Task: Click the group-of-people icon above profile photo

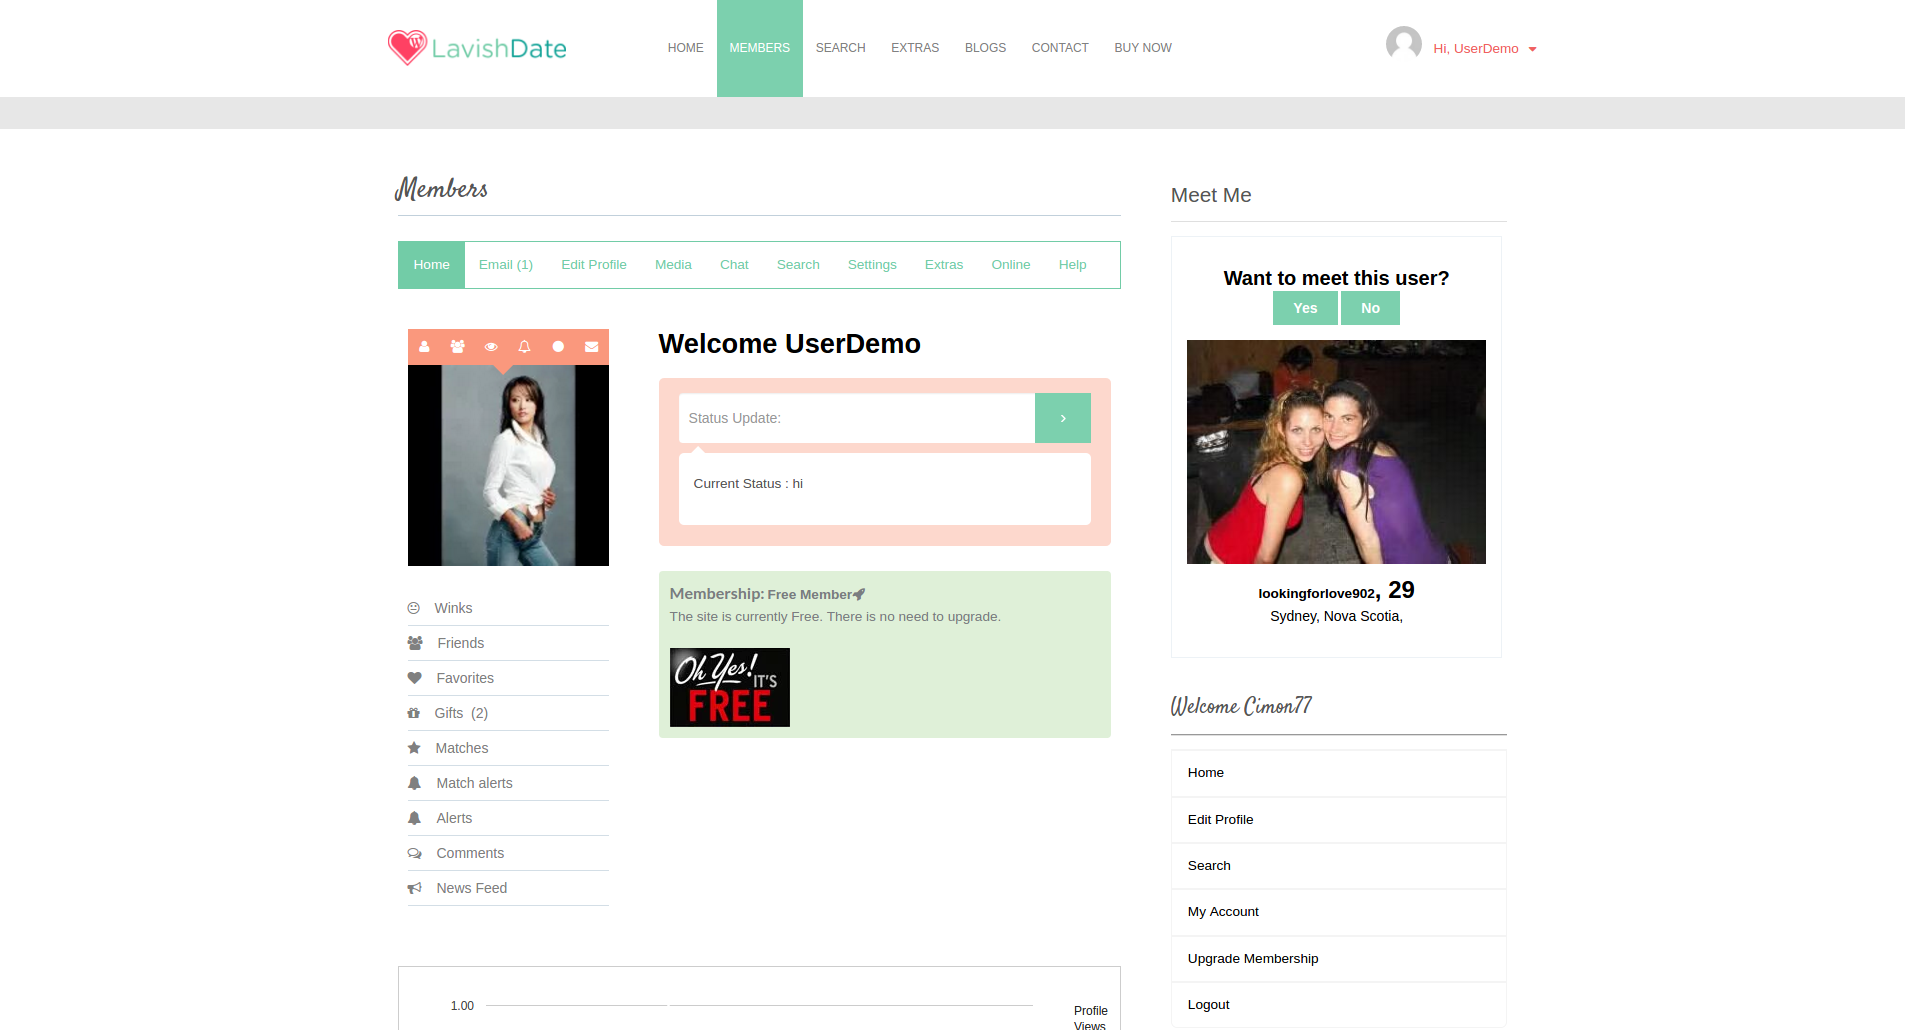Action: click(457, 347)
